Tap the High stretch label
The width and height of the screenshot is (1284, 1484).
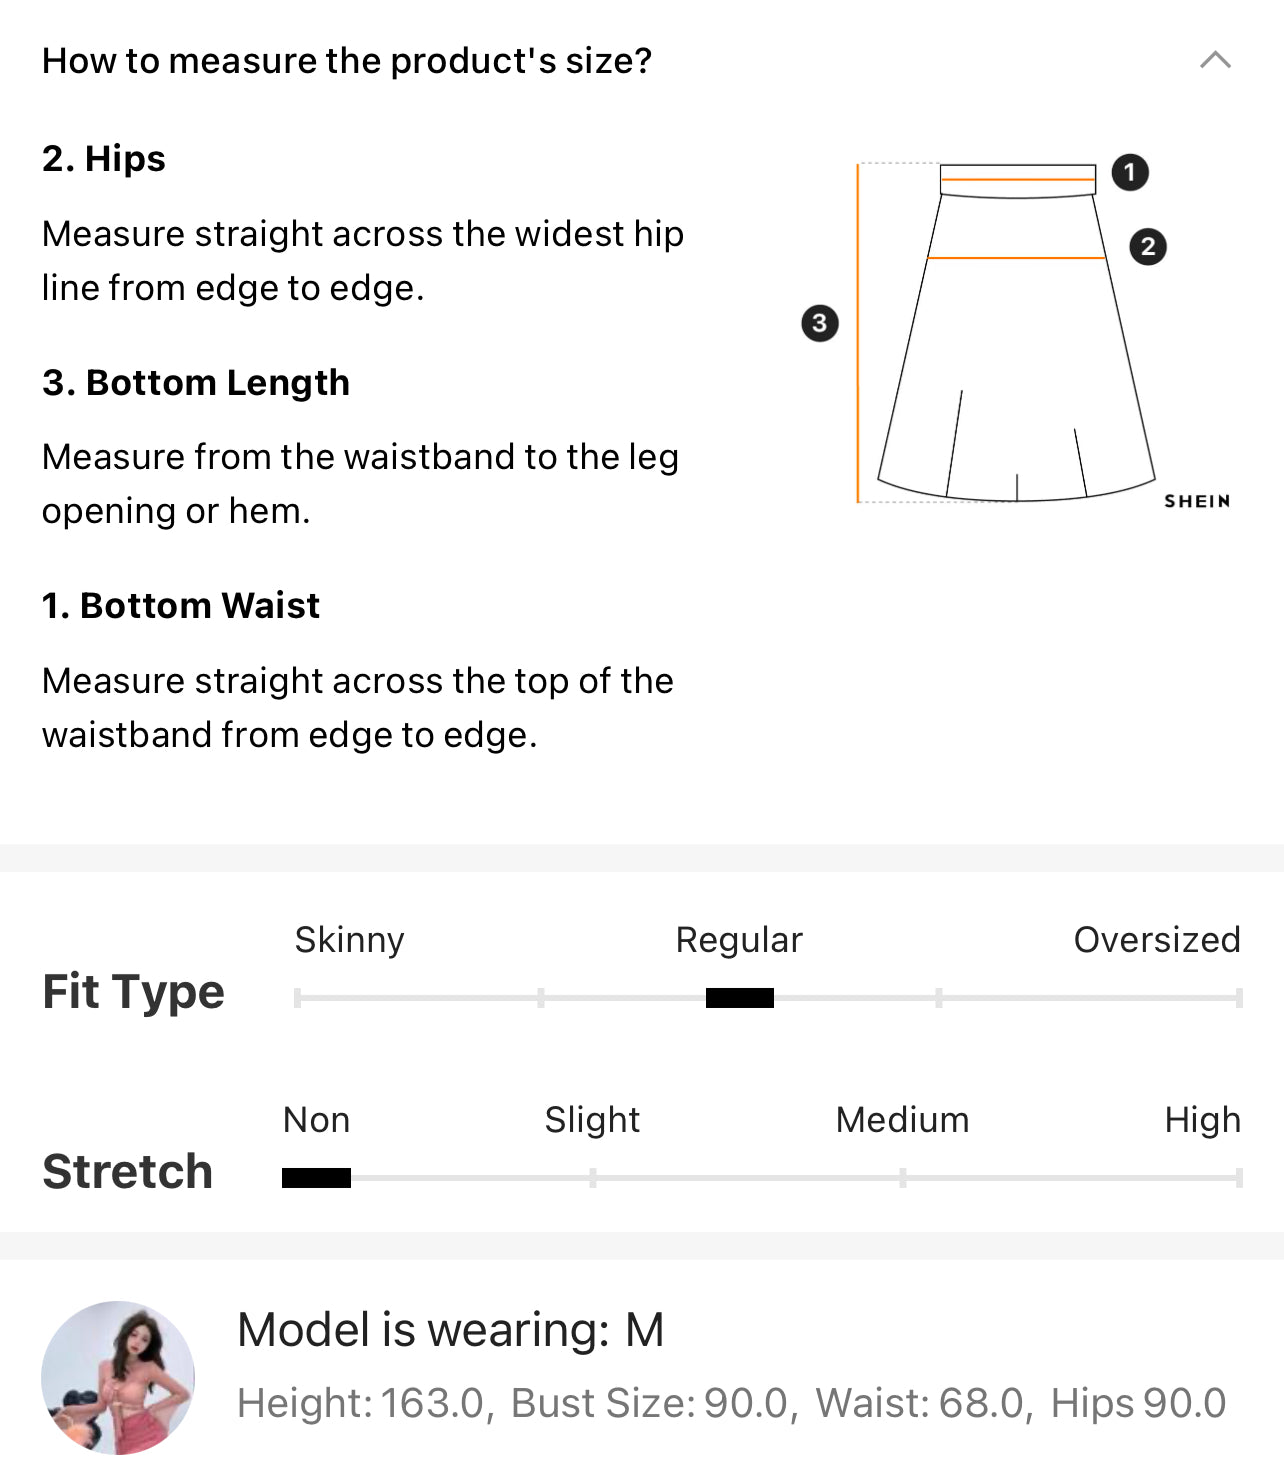1203,1120
